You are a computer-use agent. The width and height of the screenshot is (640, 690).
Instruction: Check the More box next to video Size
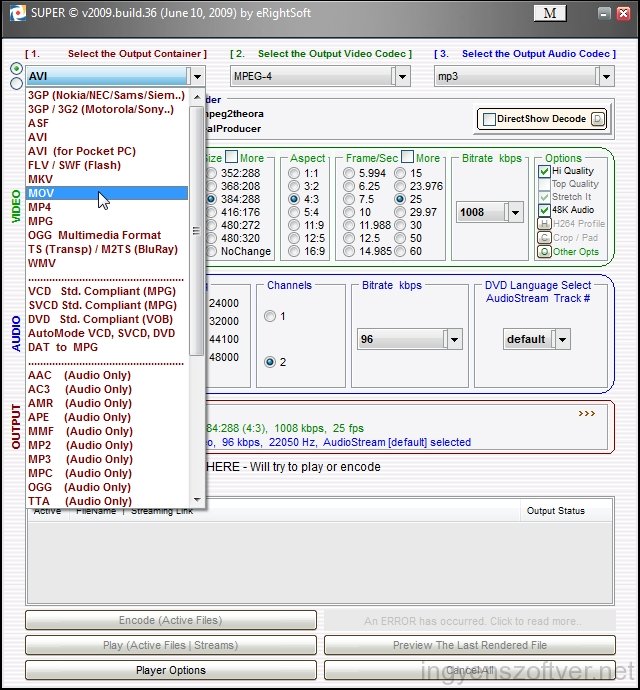pos(231,157)
